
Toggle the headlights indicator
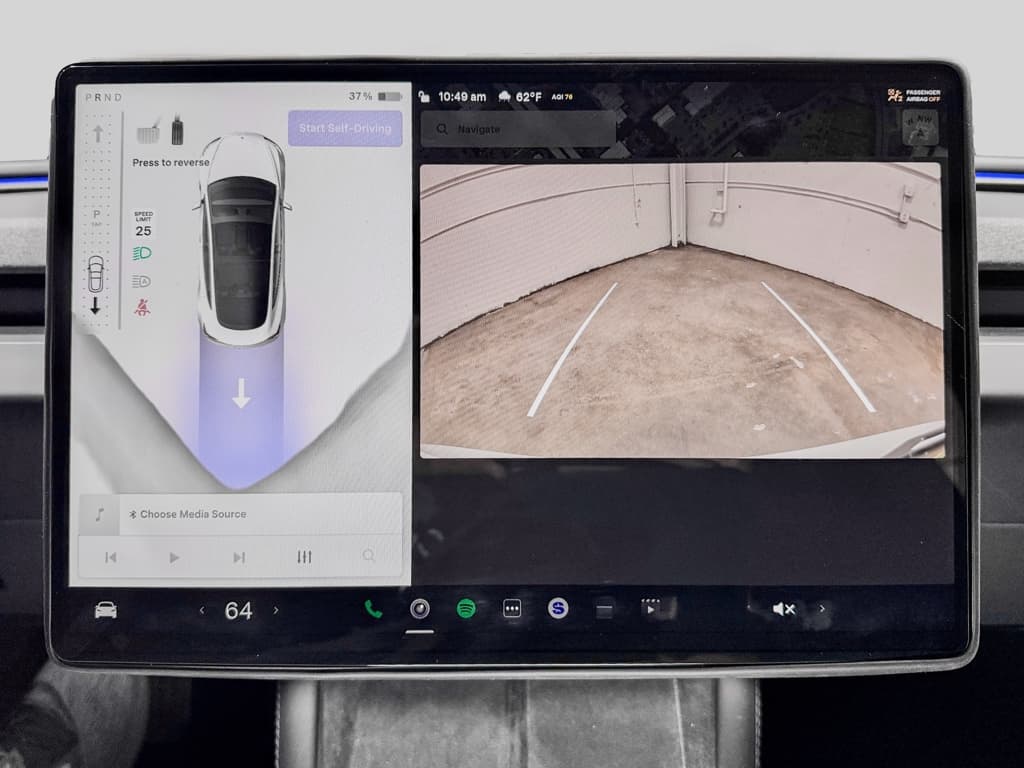coord(142,255)
